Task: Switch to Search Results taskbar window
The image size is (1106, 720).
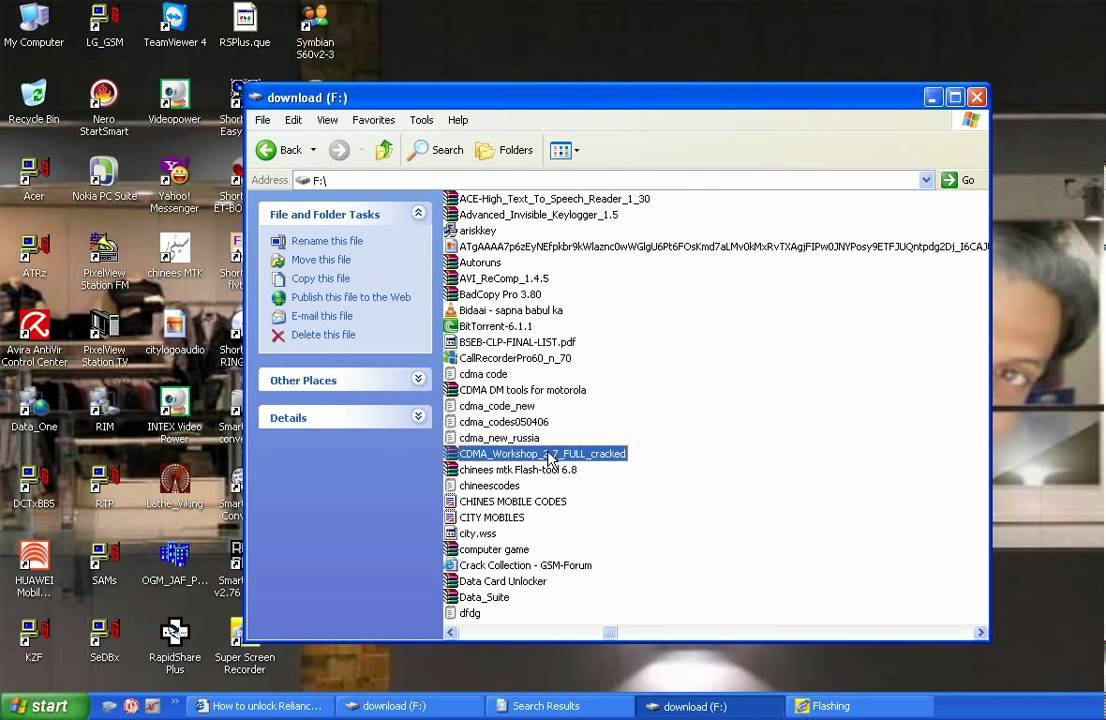Action: 559,706
